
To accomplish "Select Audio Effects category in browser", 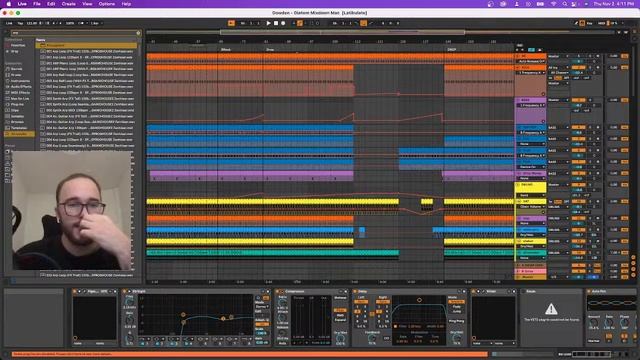I will (x=20, y=87).
